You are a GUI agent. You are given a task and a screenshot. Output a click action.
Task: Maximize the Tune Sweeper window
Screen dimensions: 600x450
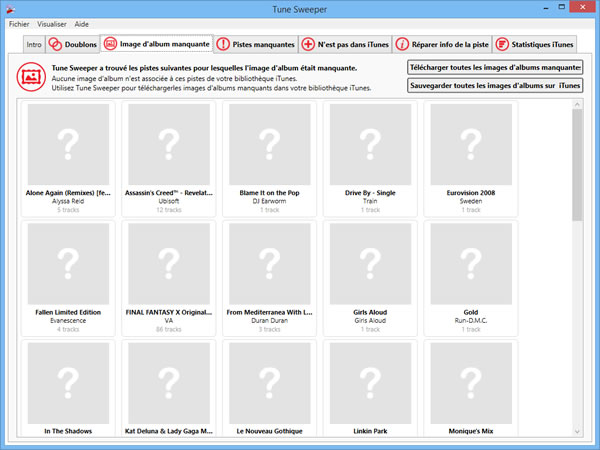(561, 7)
